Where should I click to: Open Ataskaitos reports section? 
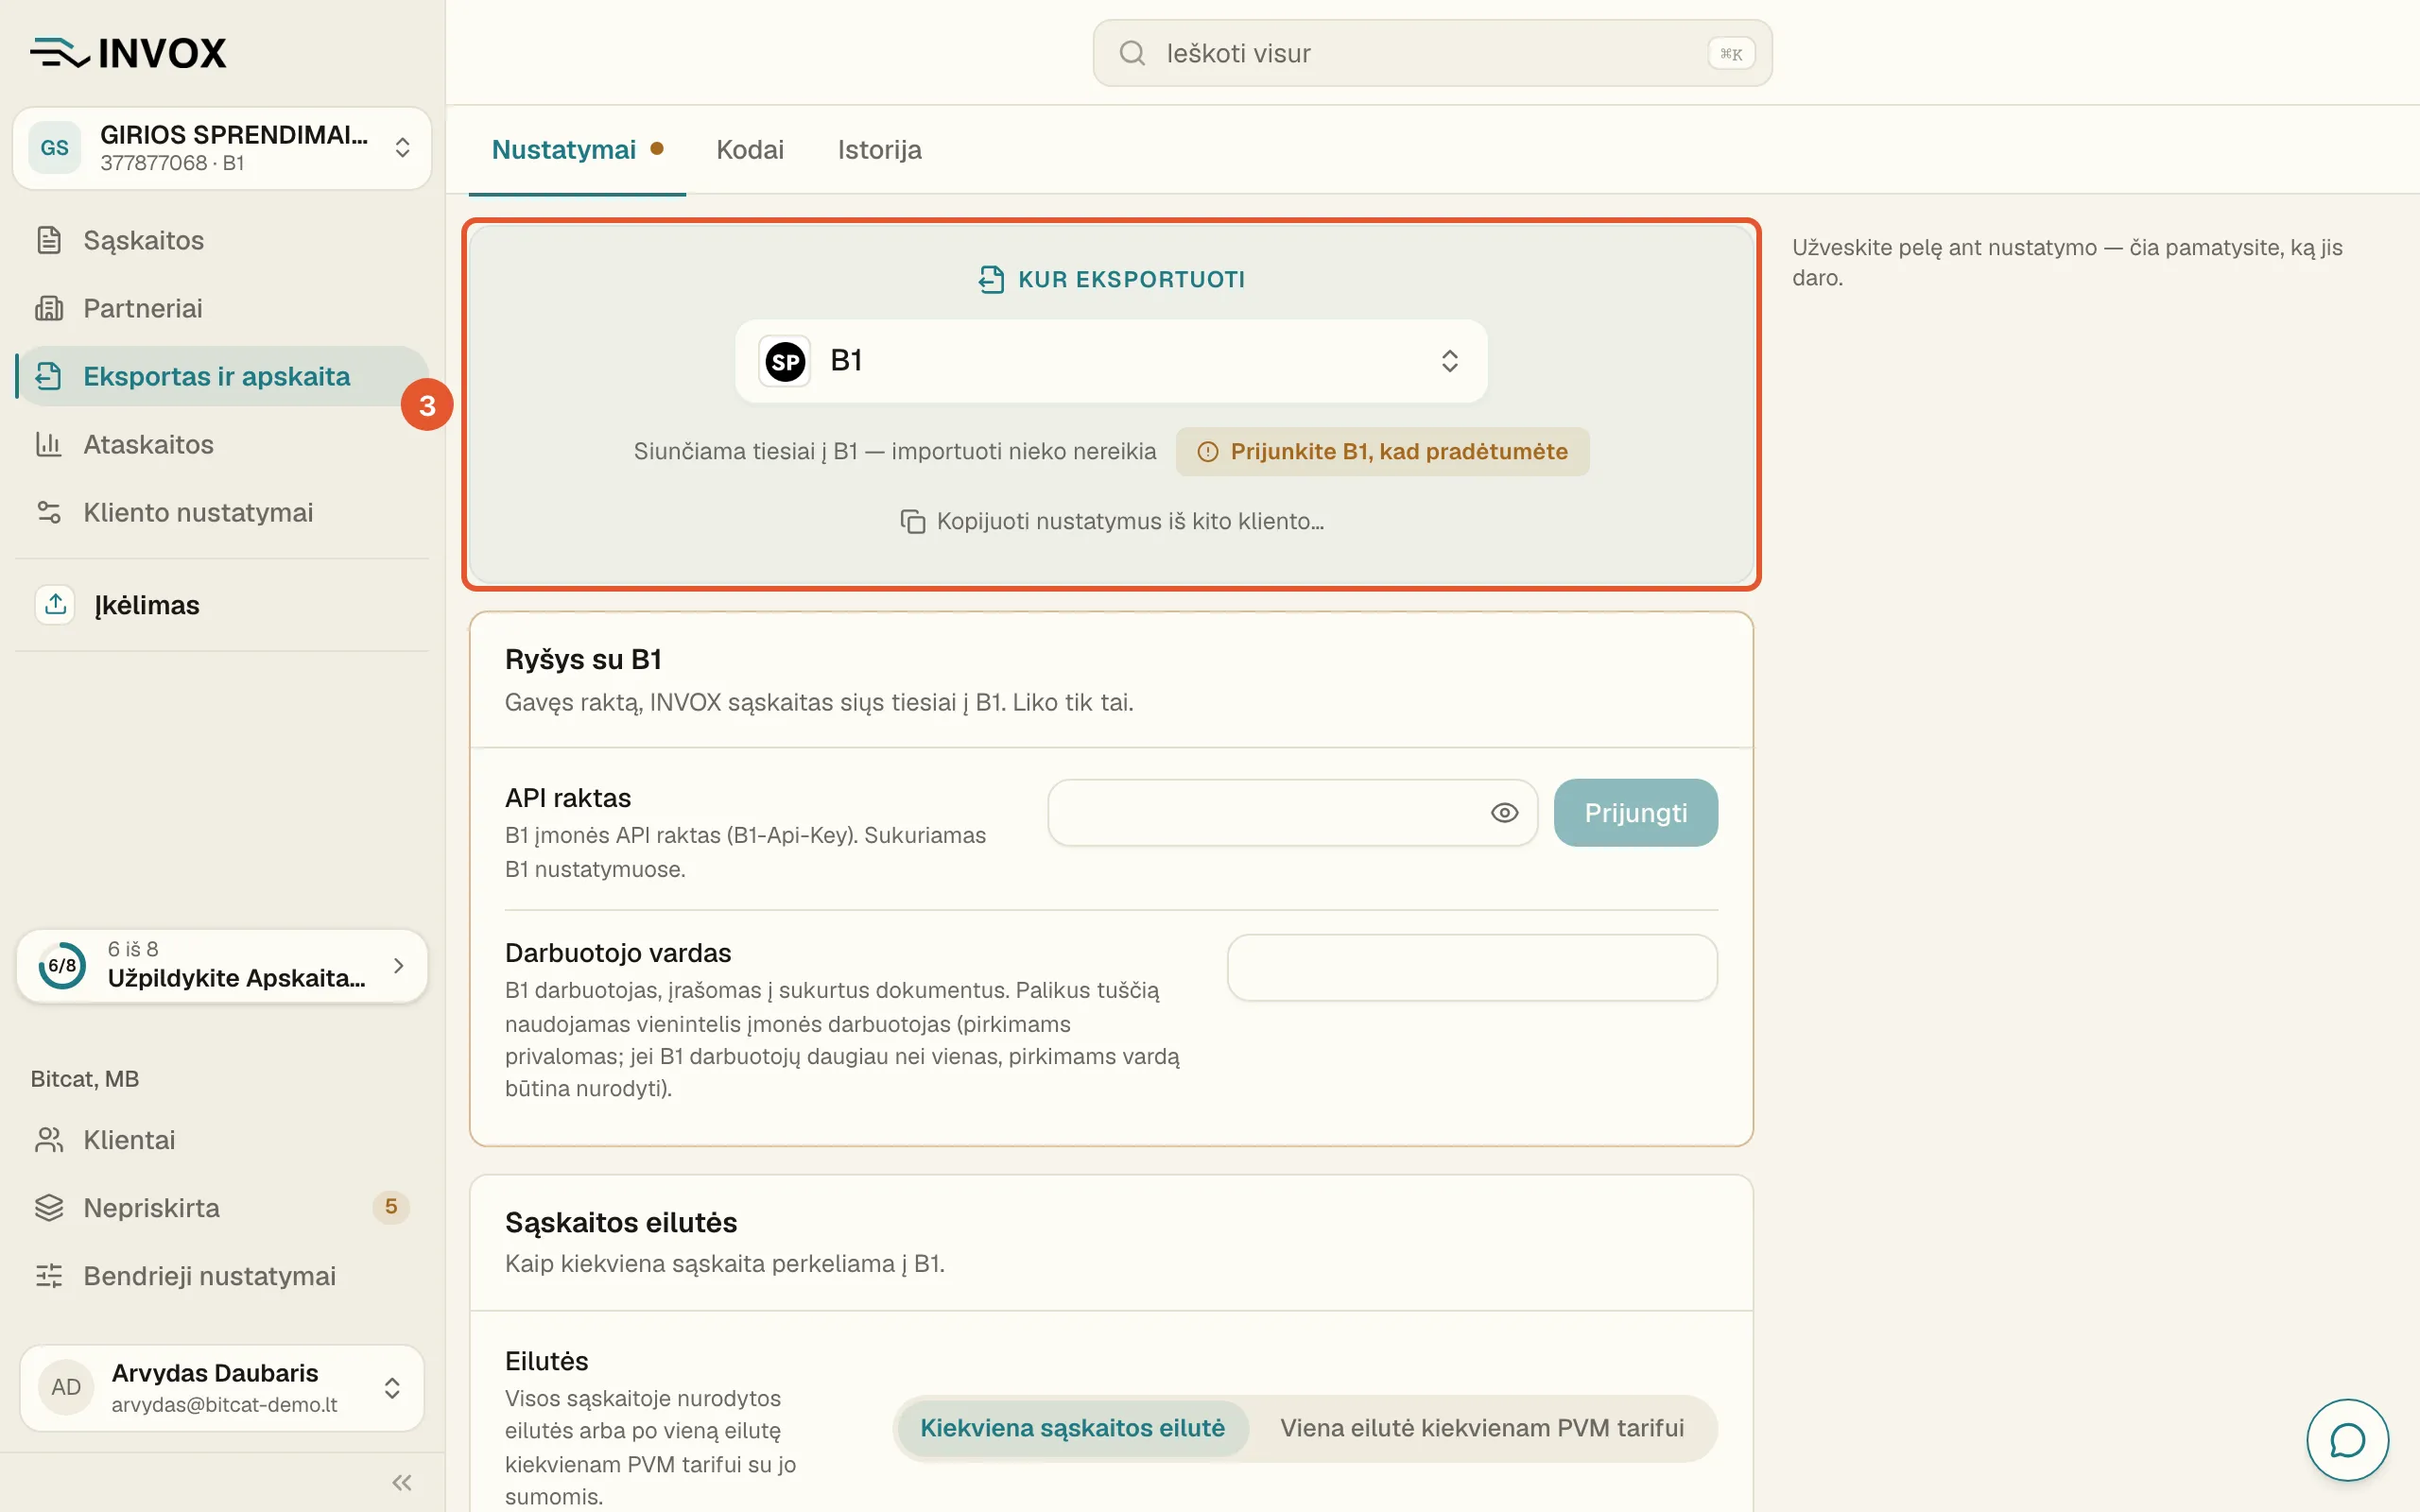[x=222, y=444]
